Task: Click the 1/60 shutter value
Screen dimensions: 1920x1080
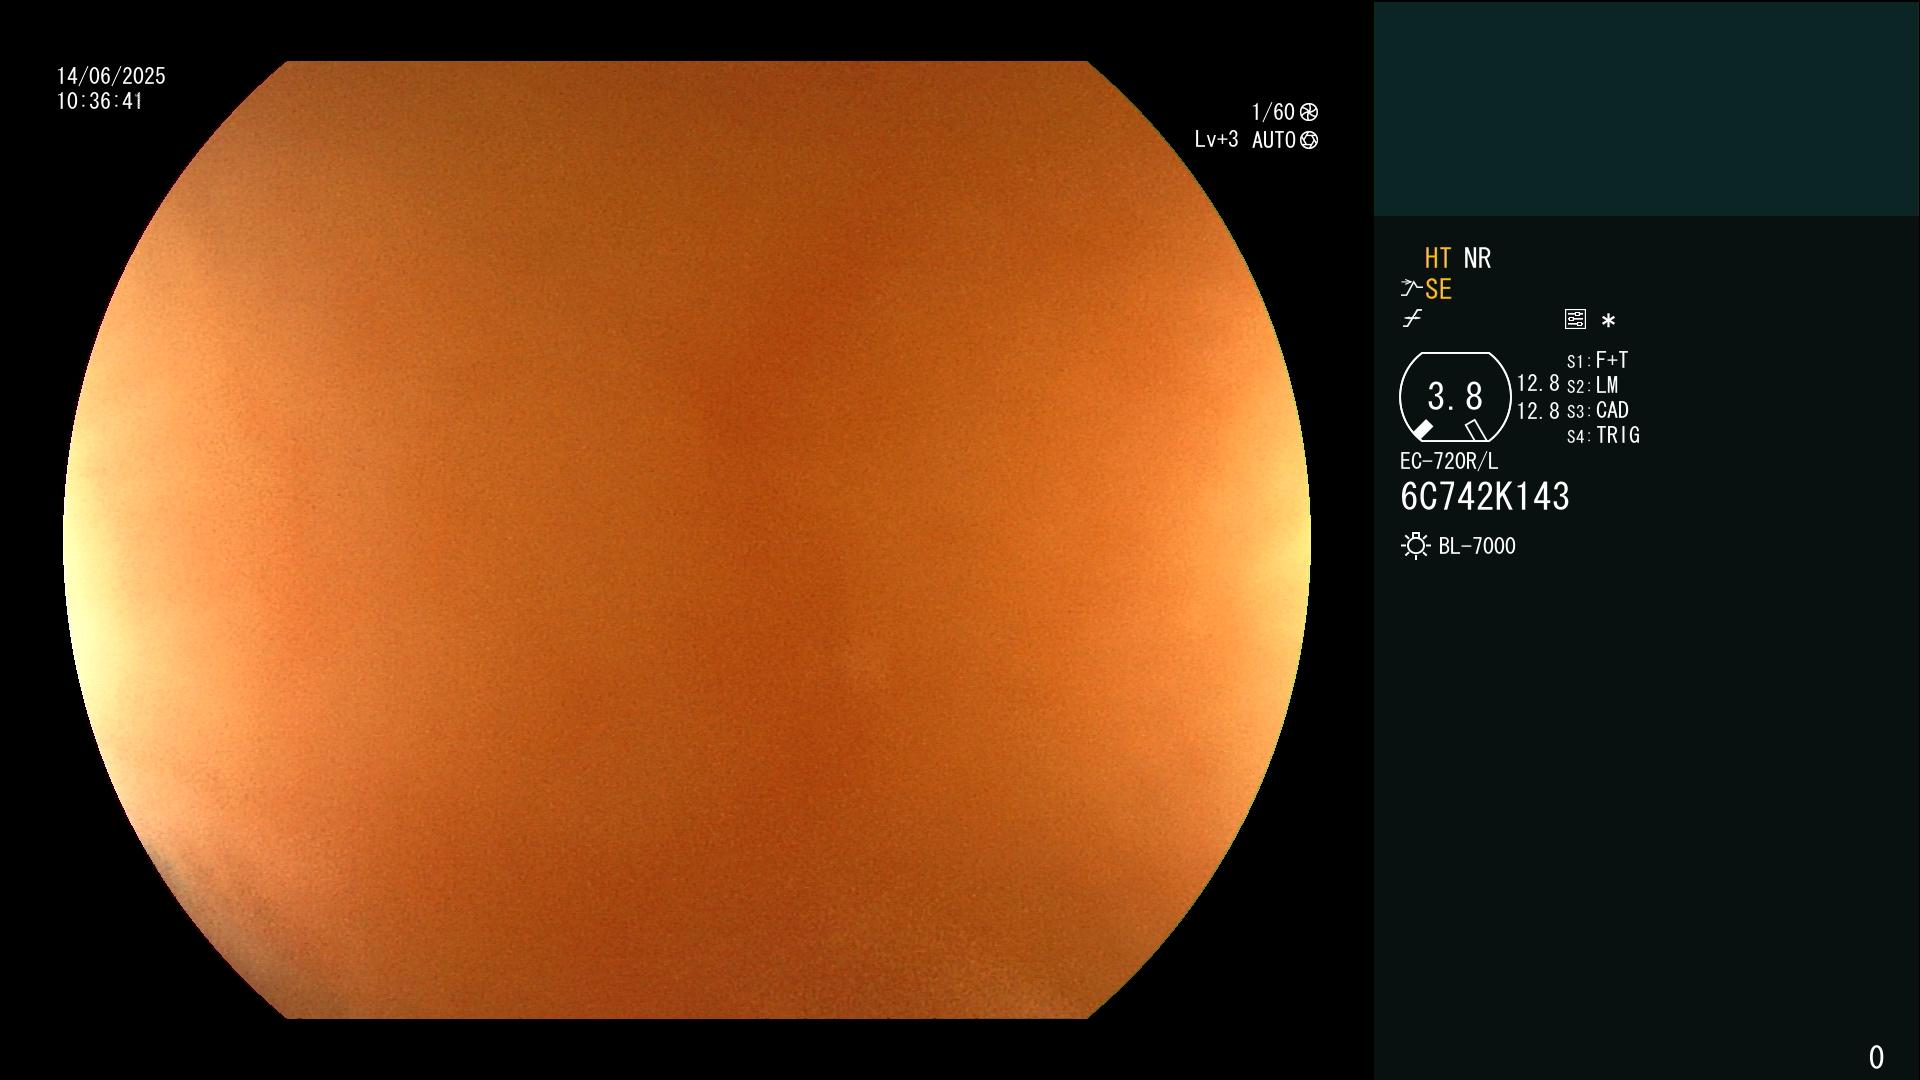Action: pyautogui.click(x=1273, y=112)
